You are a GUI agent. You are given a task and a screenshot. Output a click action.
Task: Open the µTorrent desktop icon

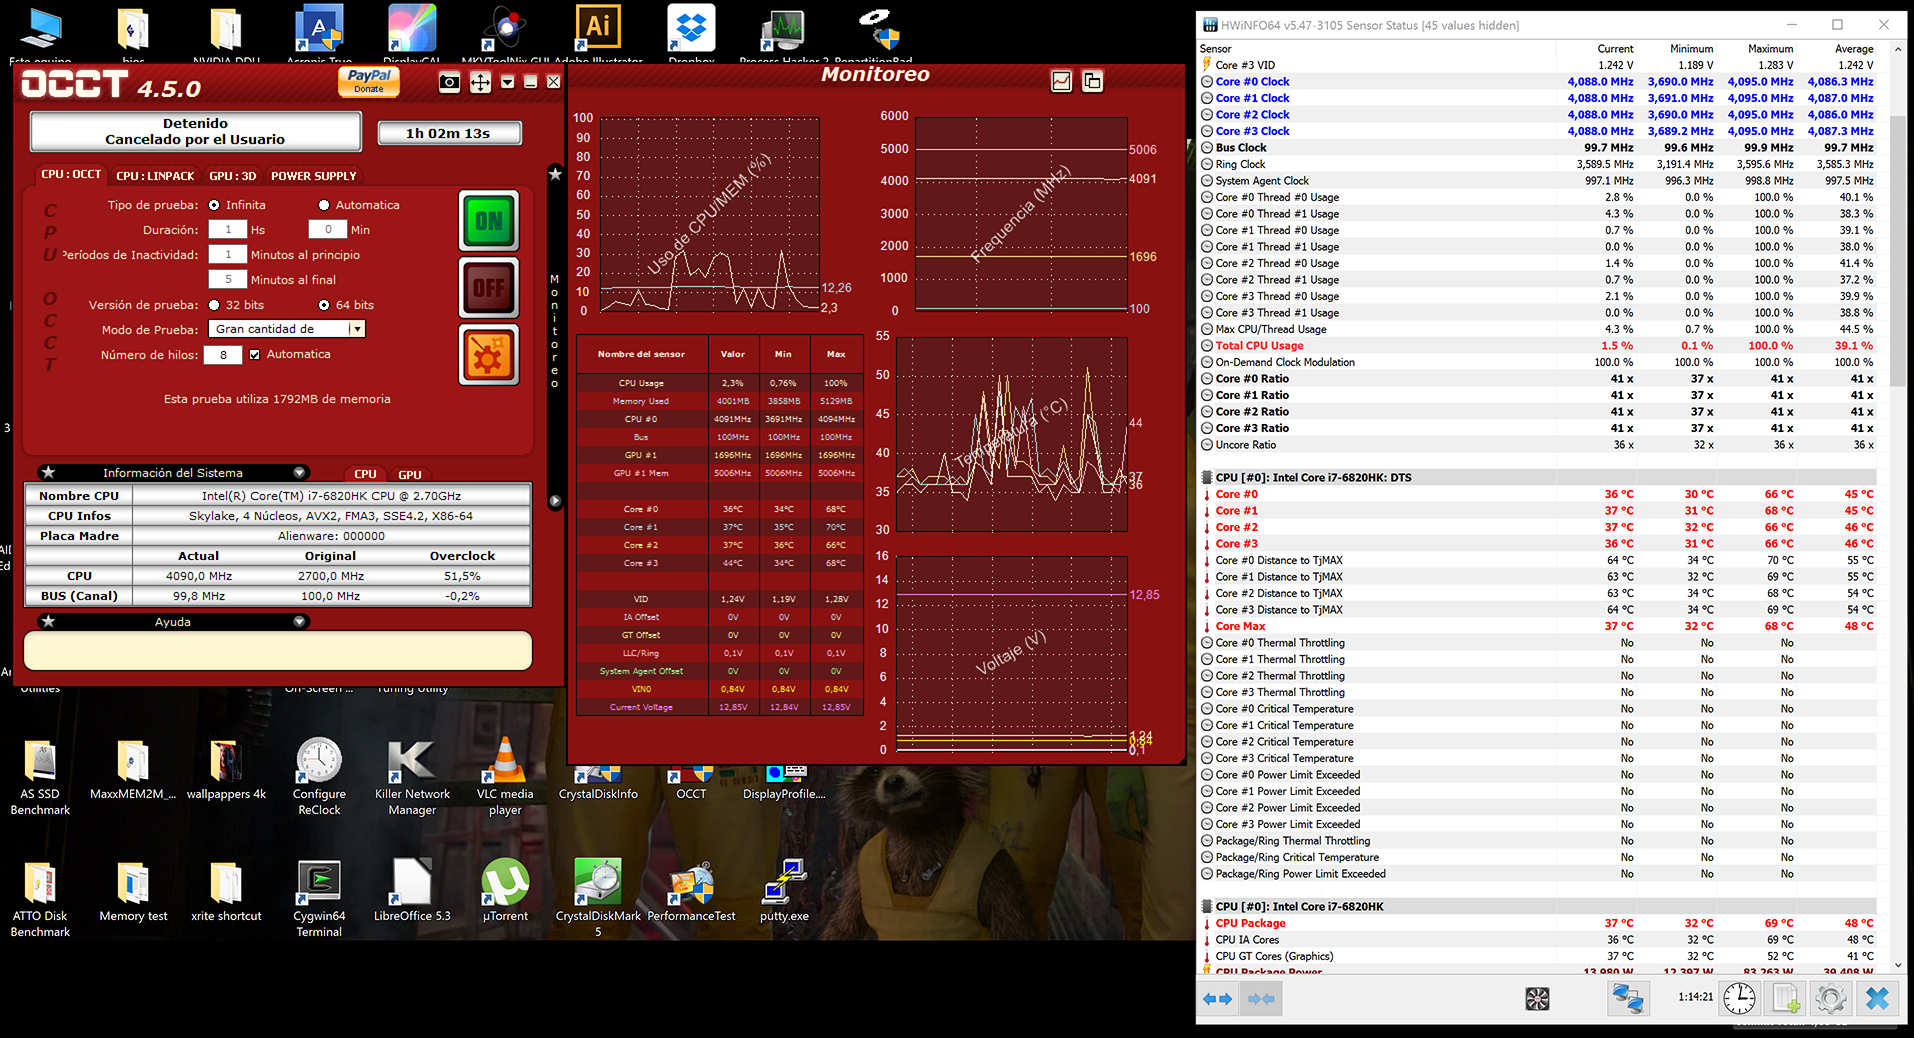click(505, 891)
